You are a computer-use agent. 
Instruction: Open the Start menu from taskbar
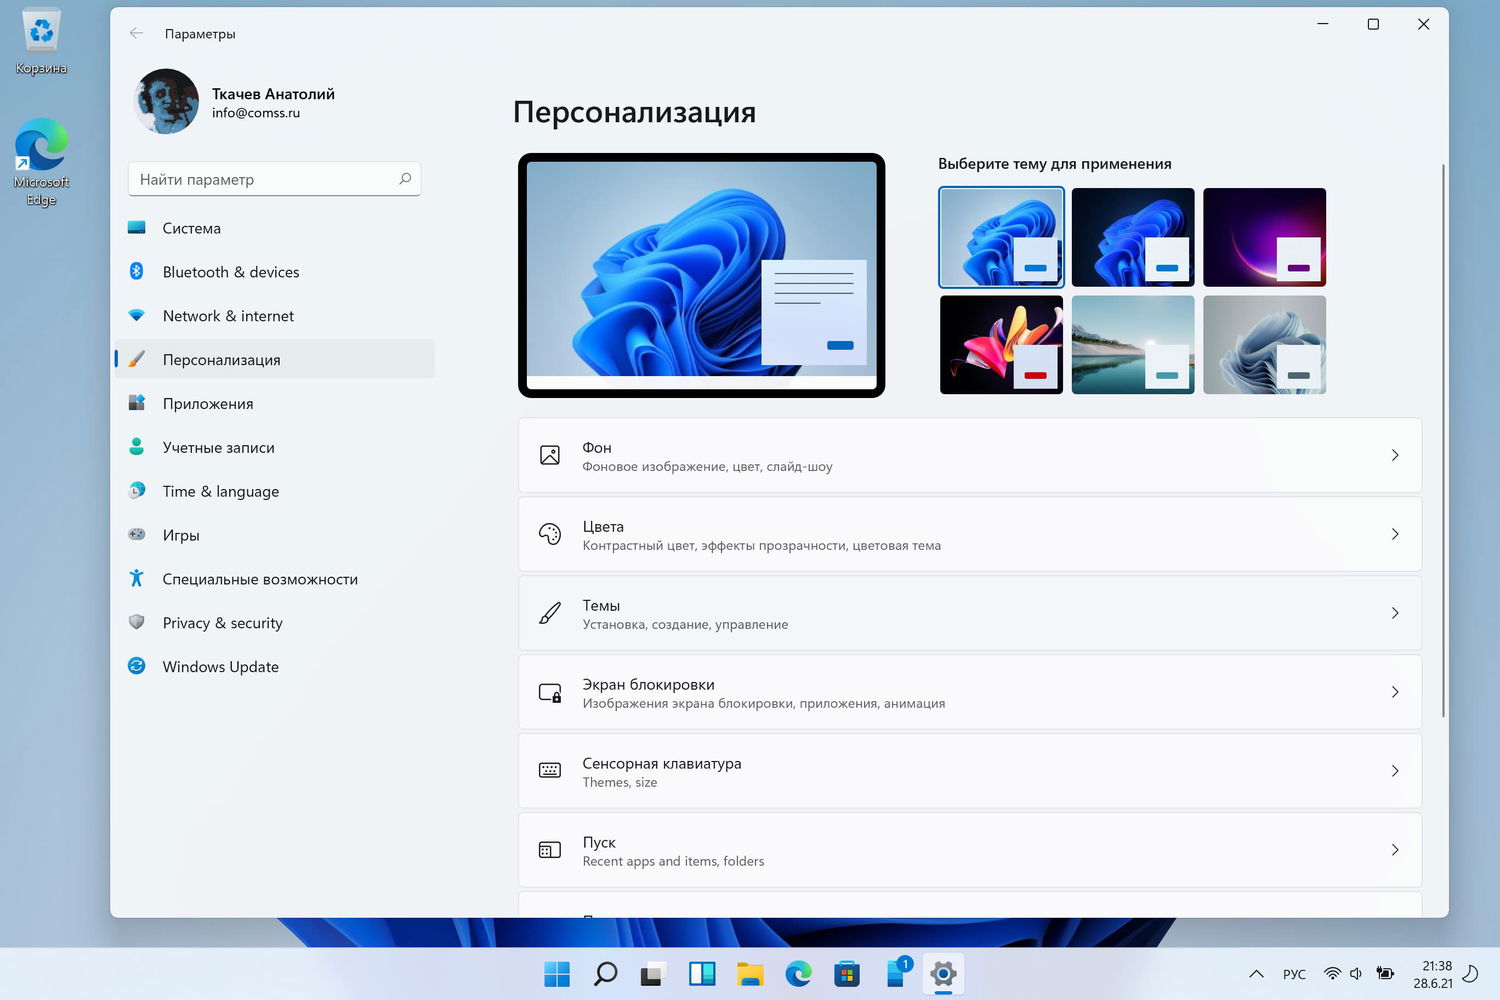click(557, 974)
